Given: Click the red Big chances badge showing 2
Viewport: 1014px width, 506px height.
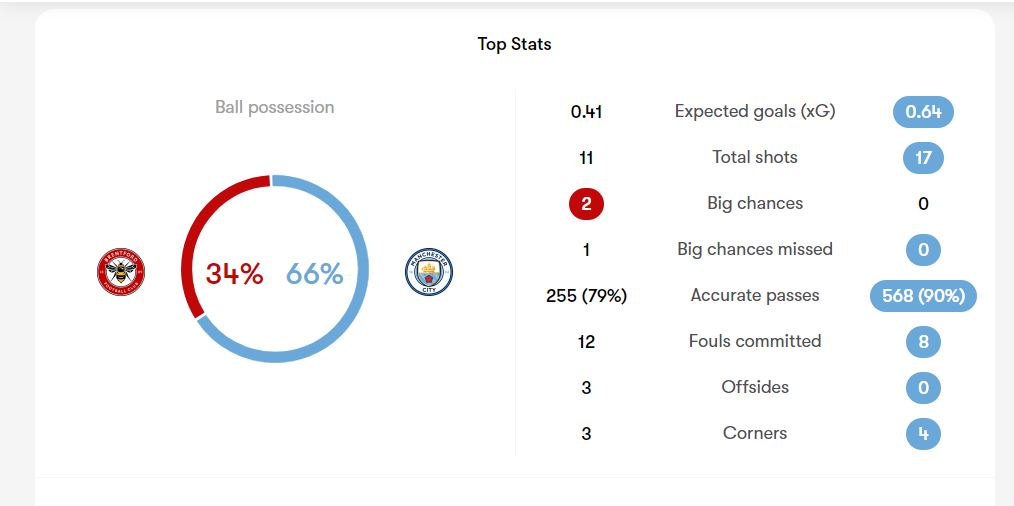Looking at the screenshot, I should 587,204.
